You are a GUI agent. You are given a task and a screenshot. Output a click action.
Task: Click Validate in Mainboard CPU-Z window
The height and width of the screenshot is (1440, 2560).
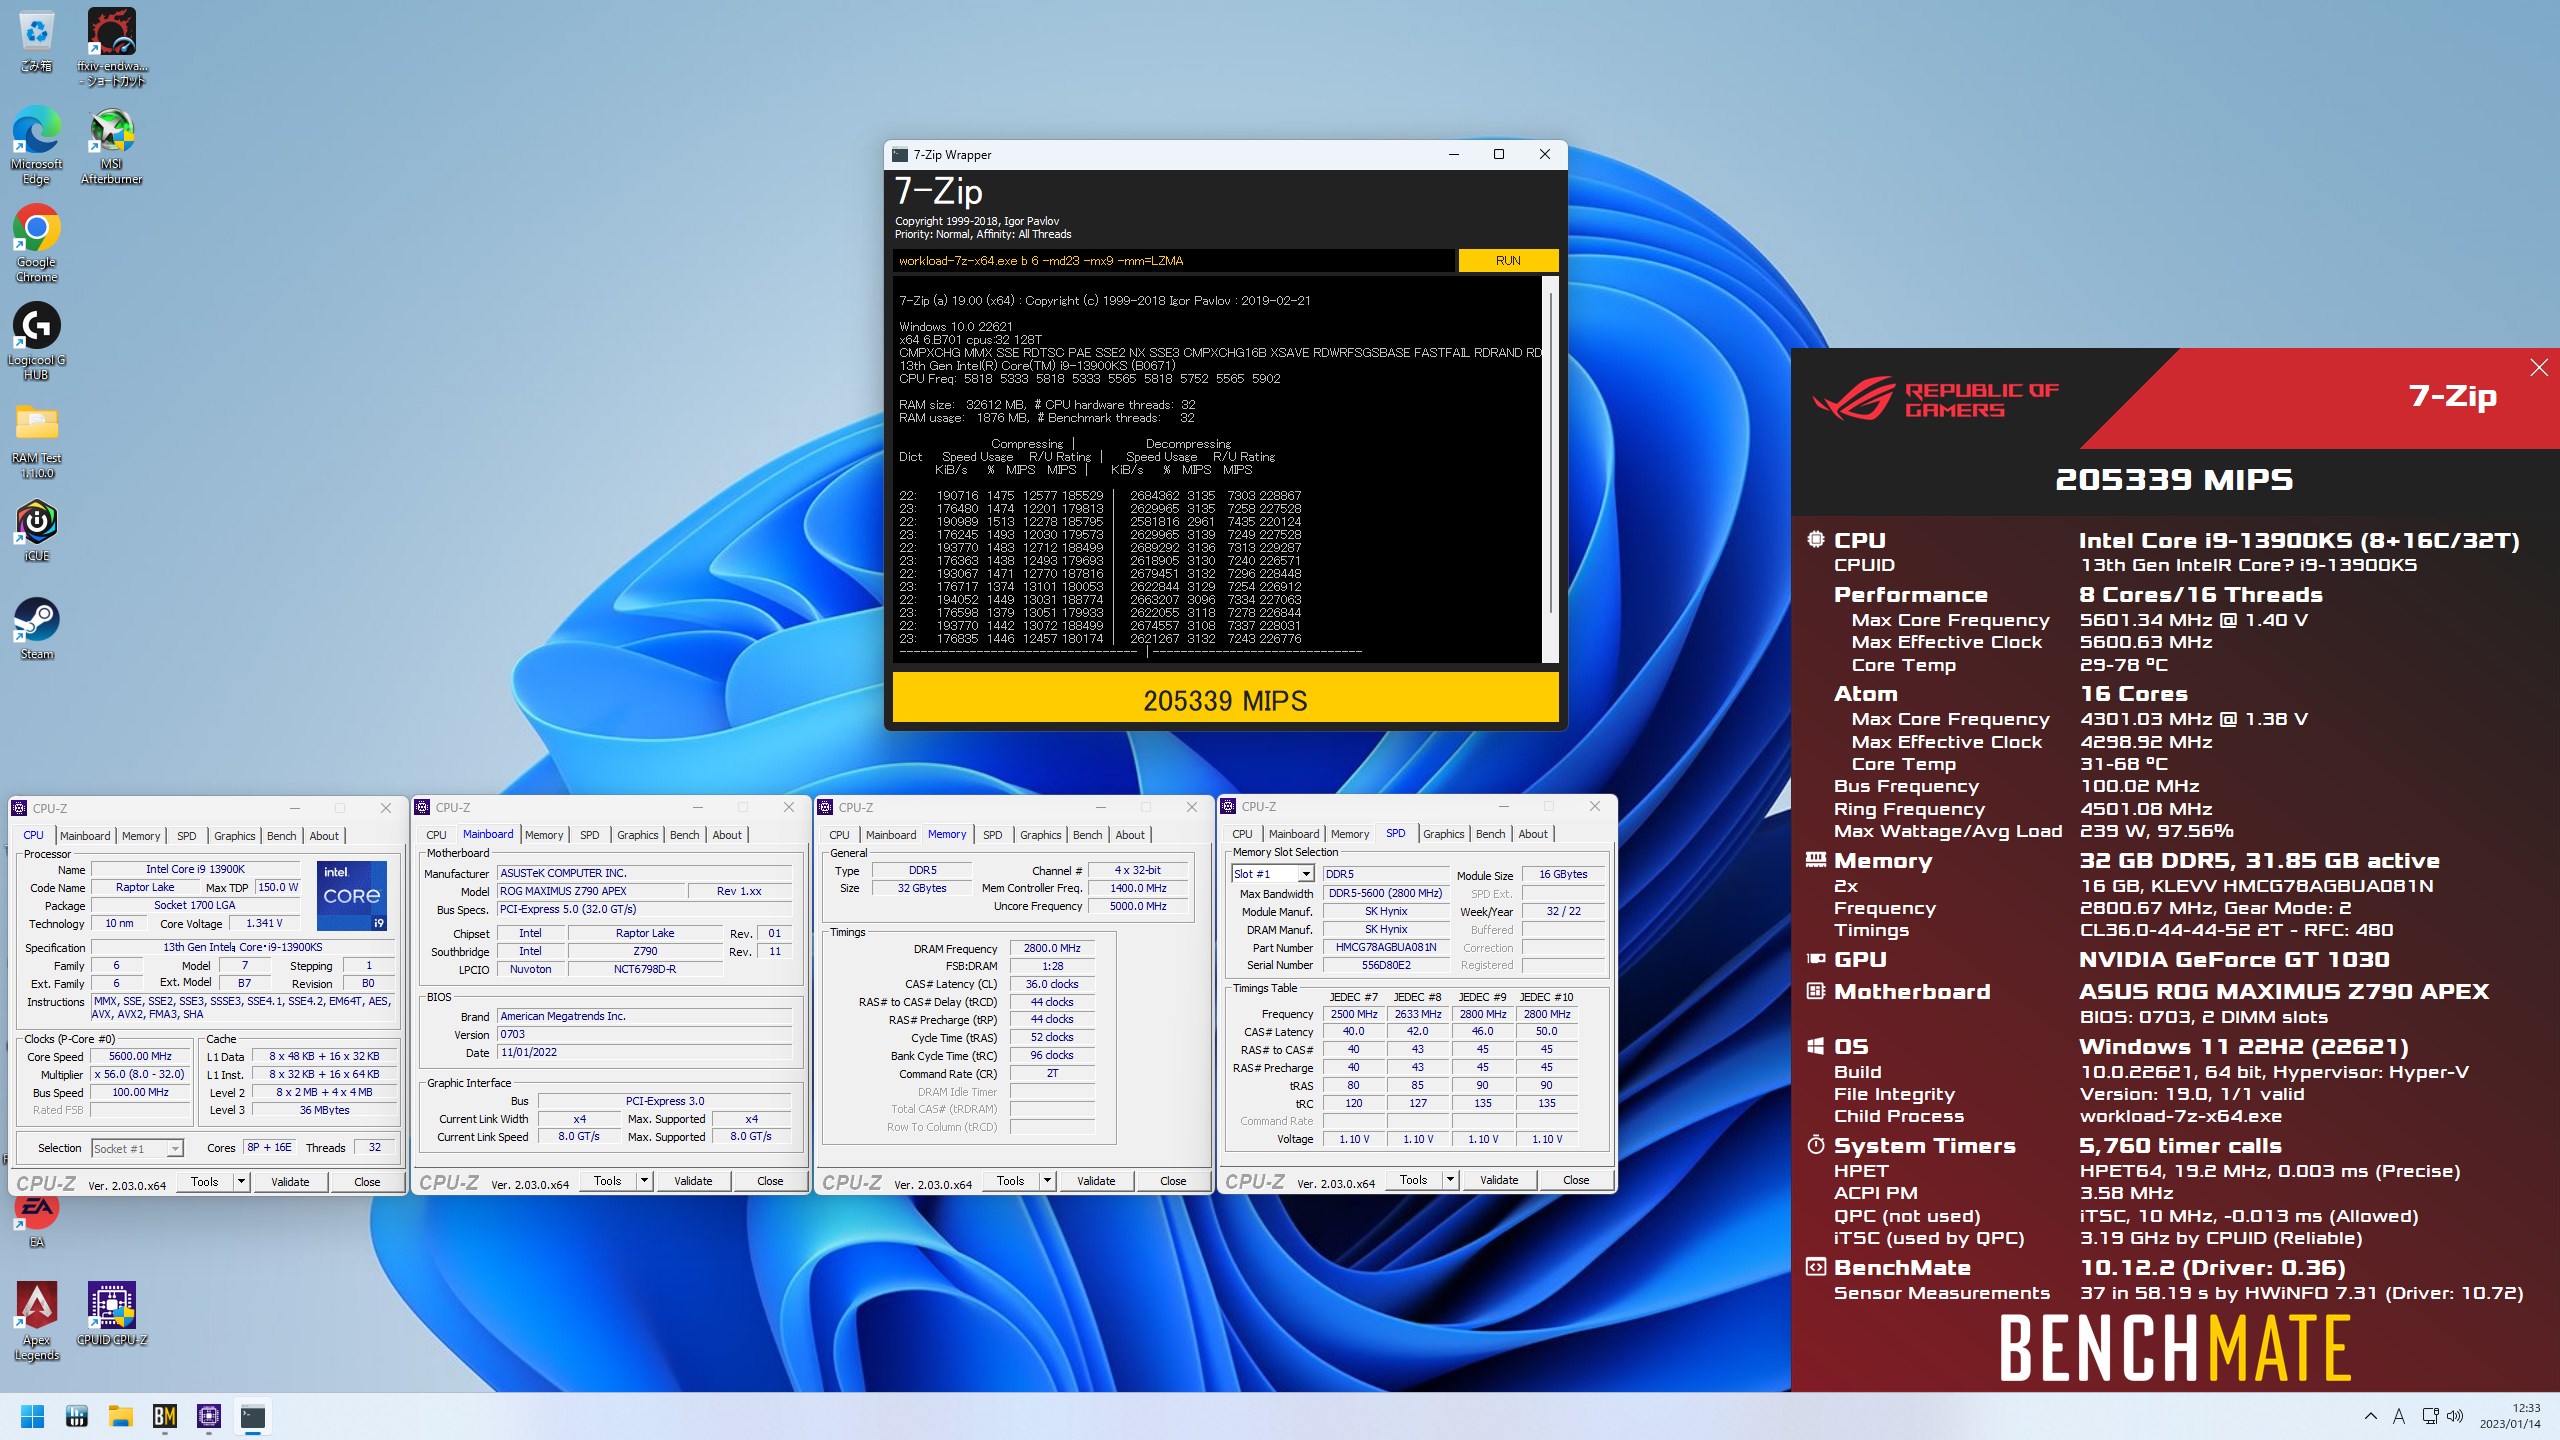coord(693,1181)
